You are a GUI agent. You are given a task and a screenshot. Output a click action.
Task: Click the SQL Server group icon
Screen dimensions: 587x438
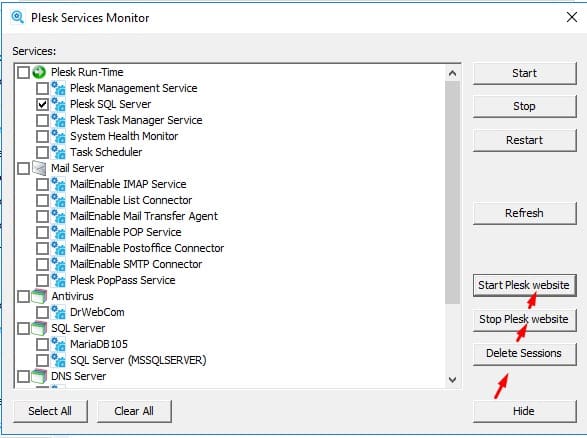pos(39,328)
